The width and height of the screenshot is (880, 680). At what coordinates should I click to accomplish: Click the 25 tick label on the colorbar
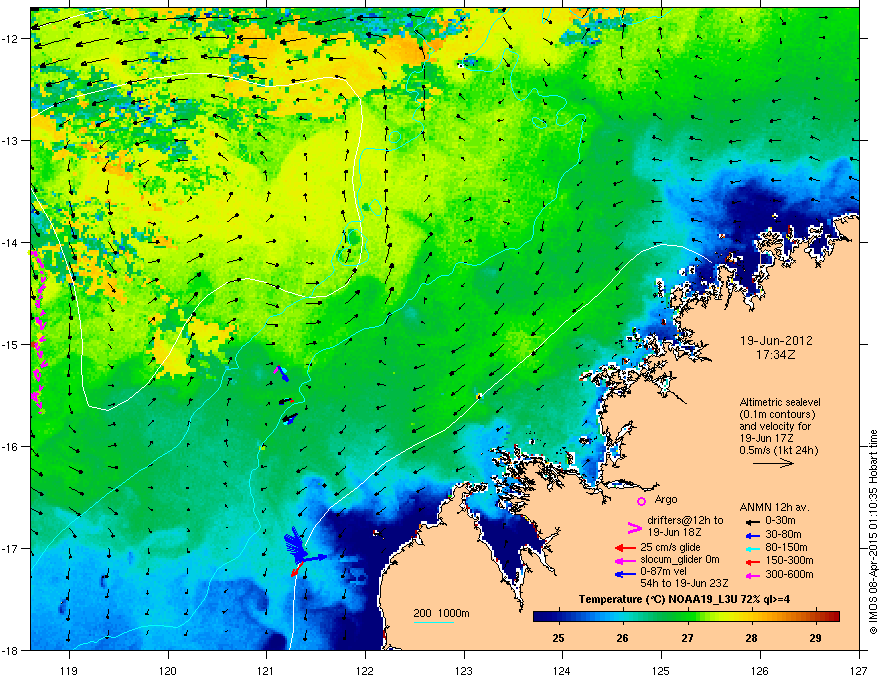point(558,638)
